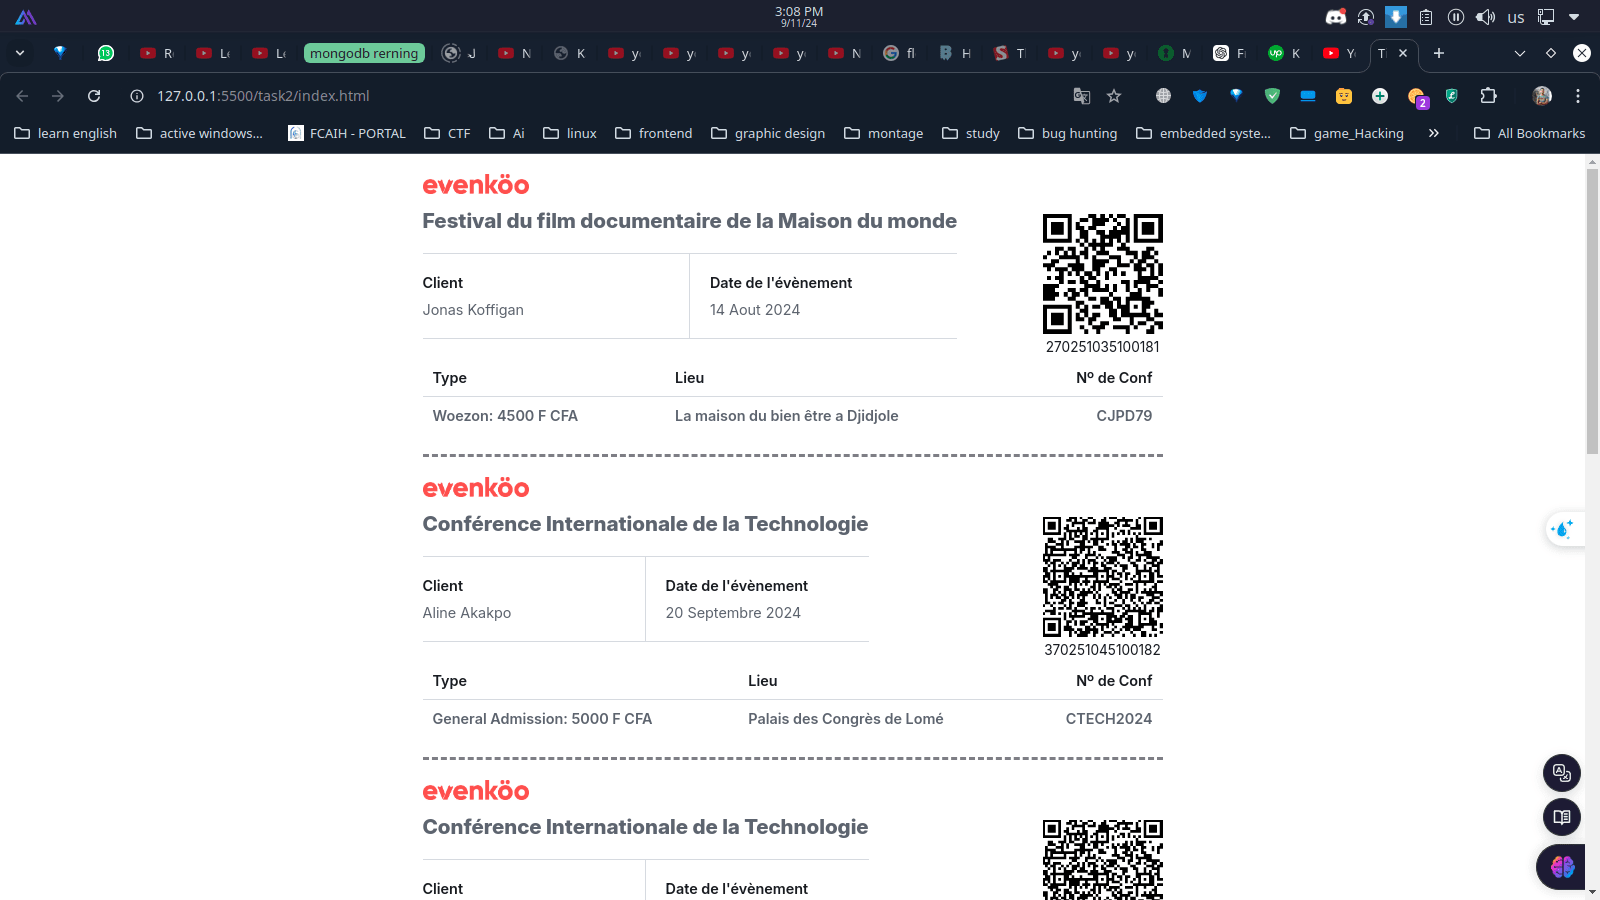
Task: Open the volume control in system tray
Action: click(x=1486, y=17)
